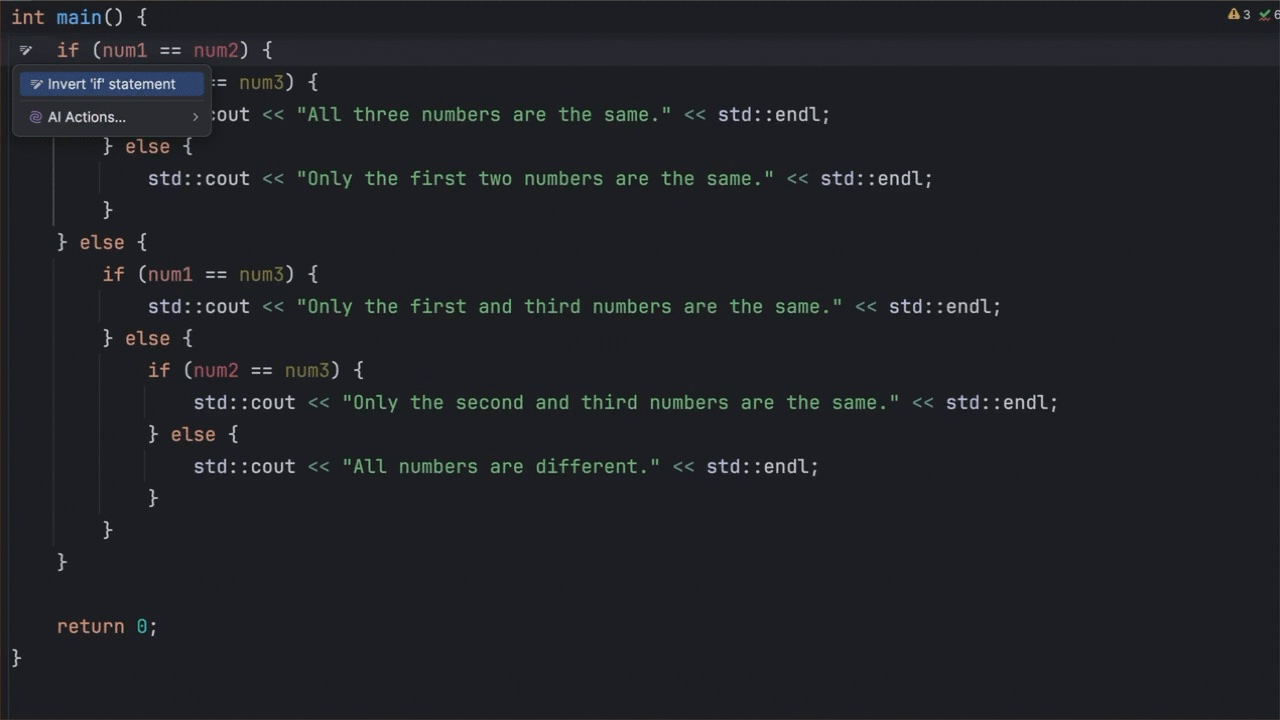This screenshot has height=720, width=1280.
Task: Click "std::cout" on the "Only the first two numbers" line
Action: pyautogui.click(x=199, y=178)
